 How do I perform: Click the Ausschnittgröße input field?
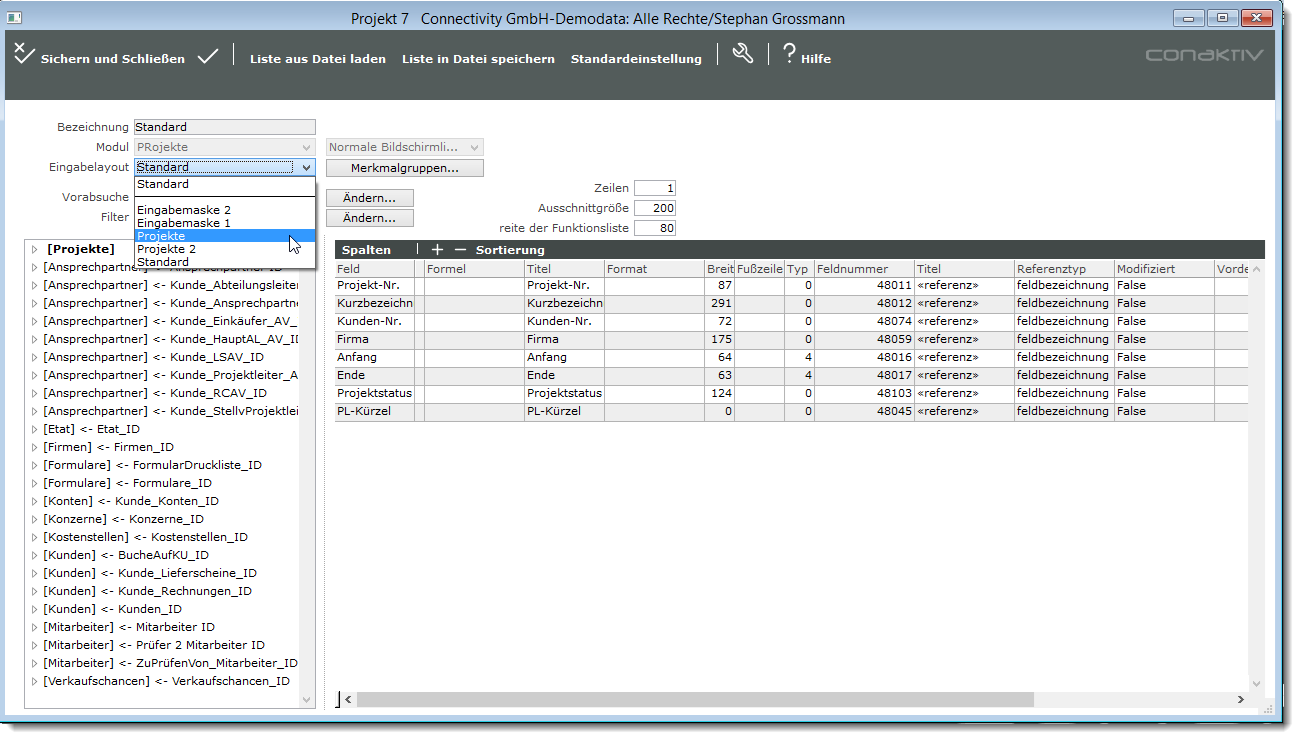(x=655, y=208)
